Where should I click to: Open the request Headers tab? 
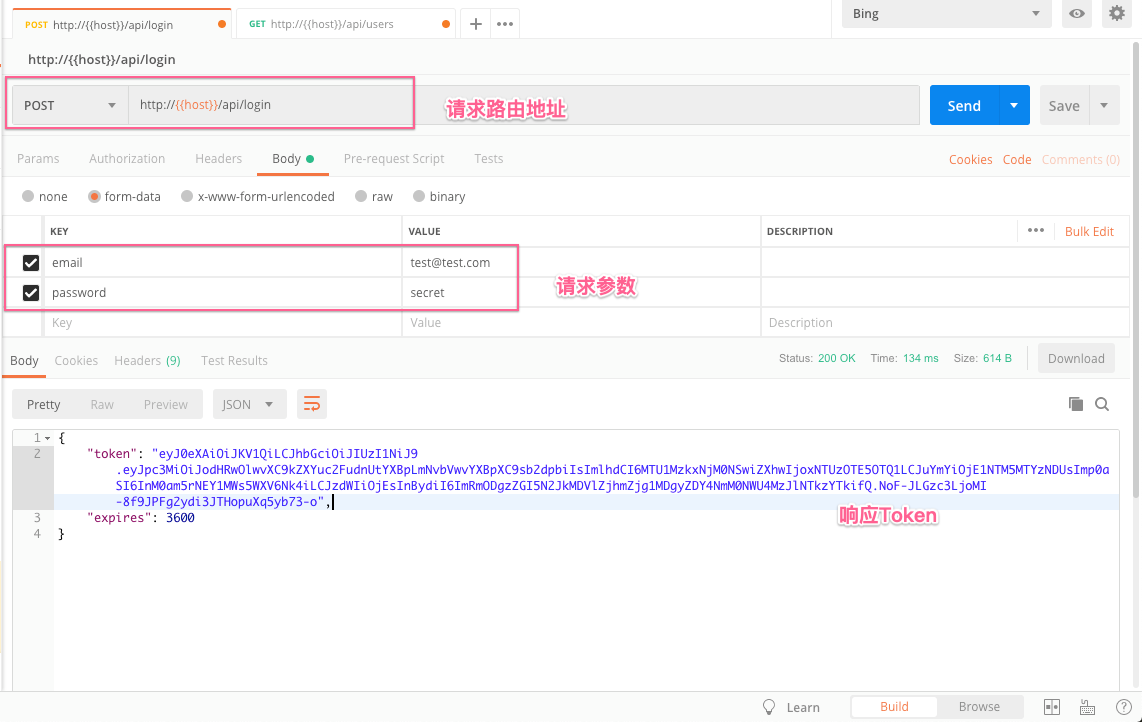pos(218,158)
